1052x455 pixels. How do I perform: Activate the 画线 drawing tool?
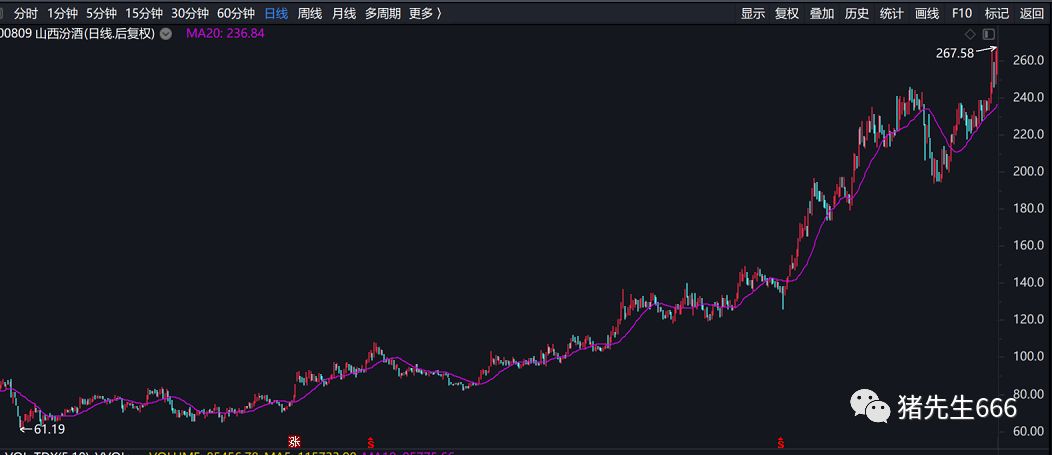coord(927,13)
